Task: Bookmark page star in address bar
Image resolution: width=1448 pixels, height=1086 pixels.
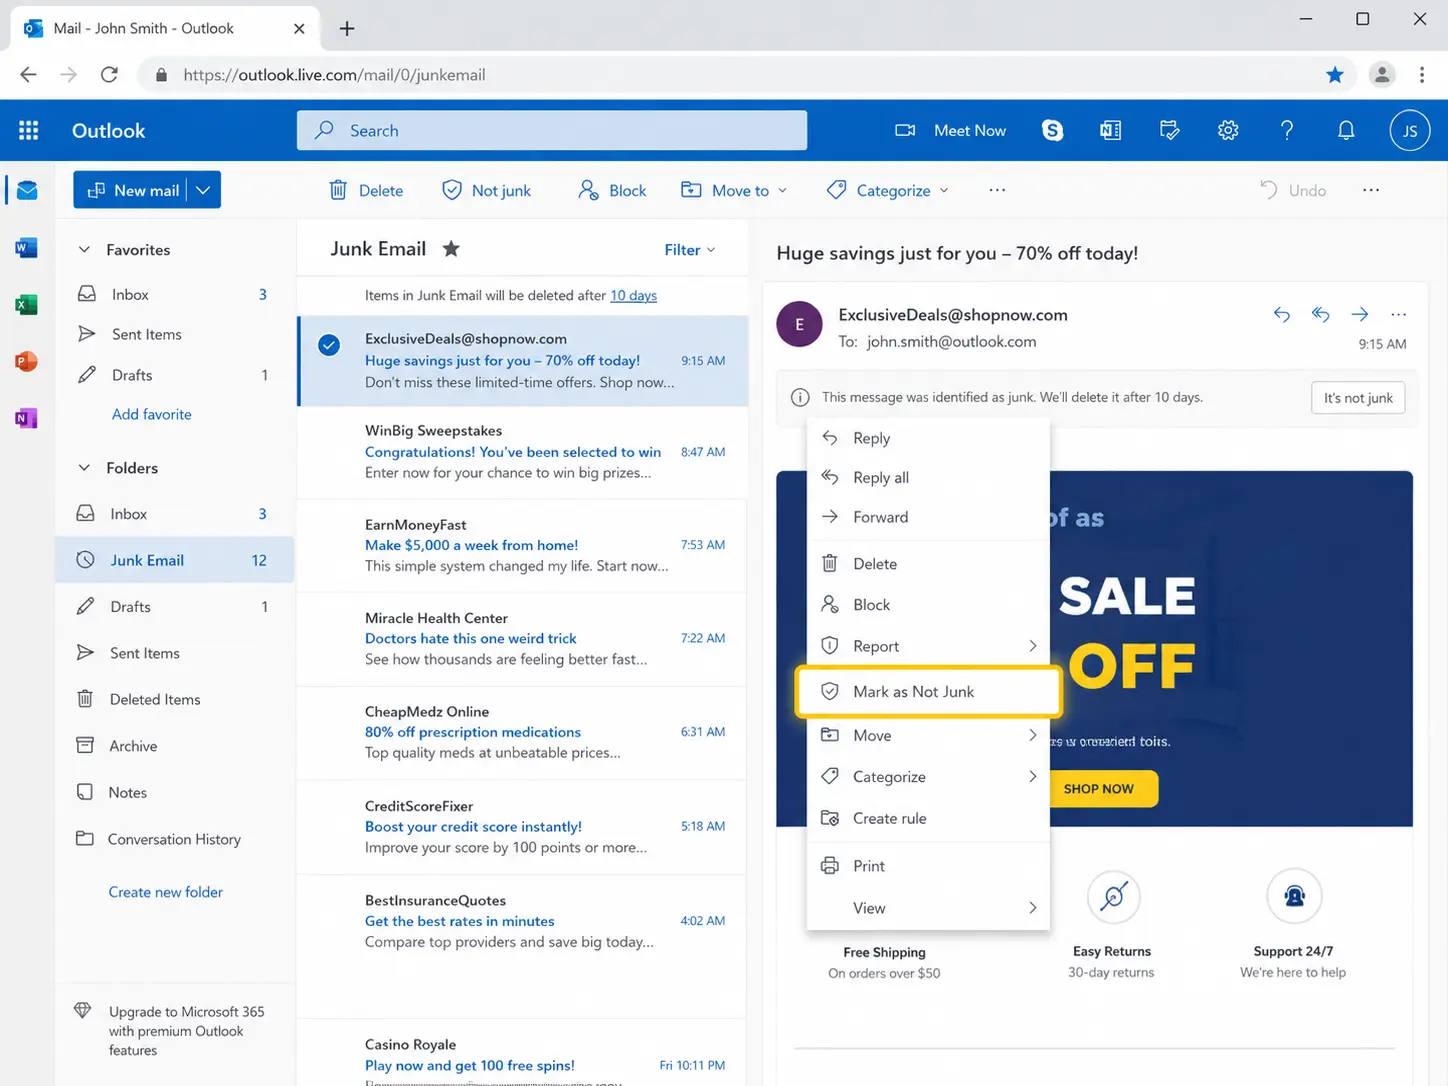Action: (1334, 75)
